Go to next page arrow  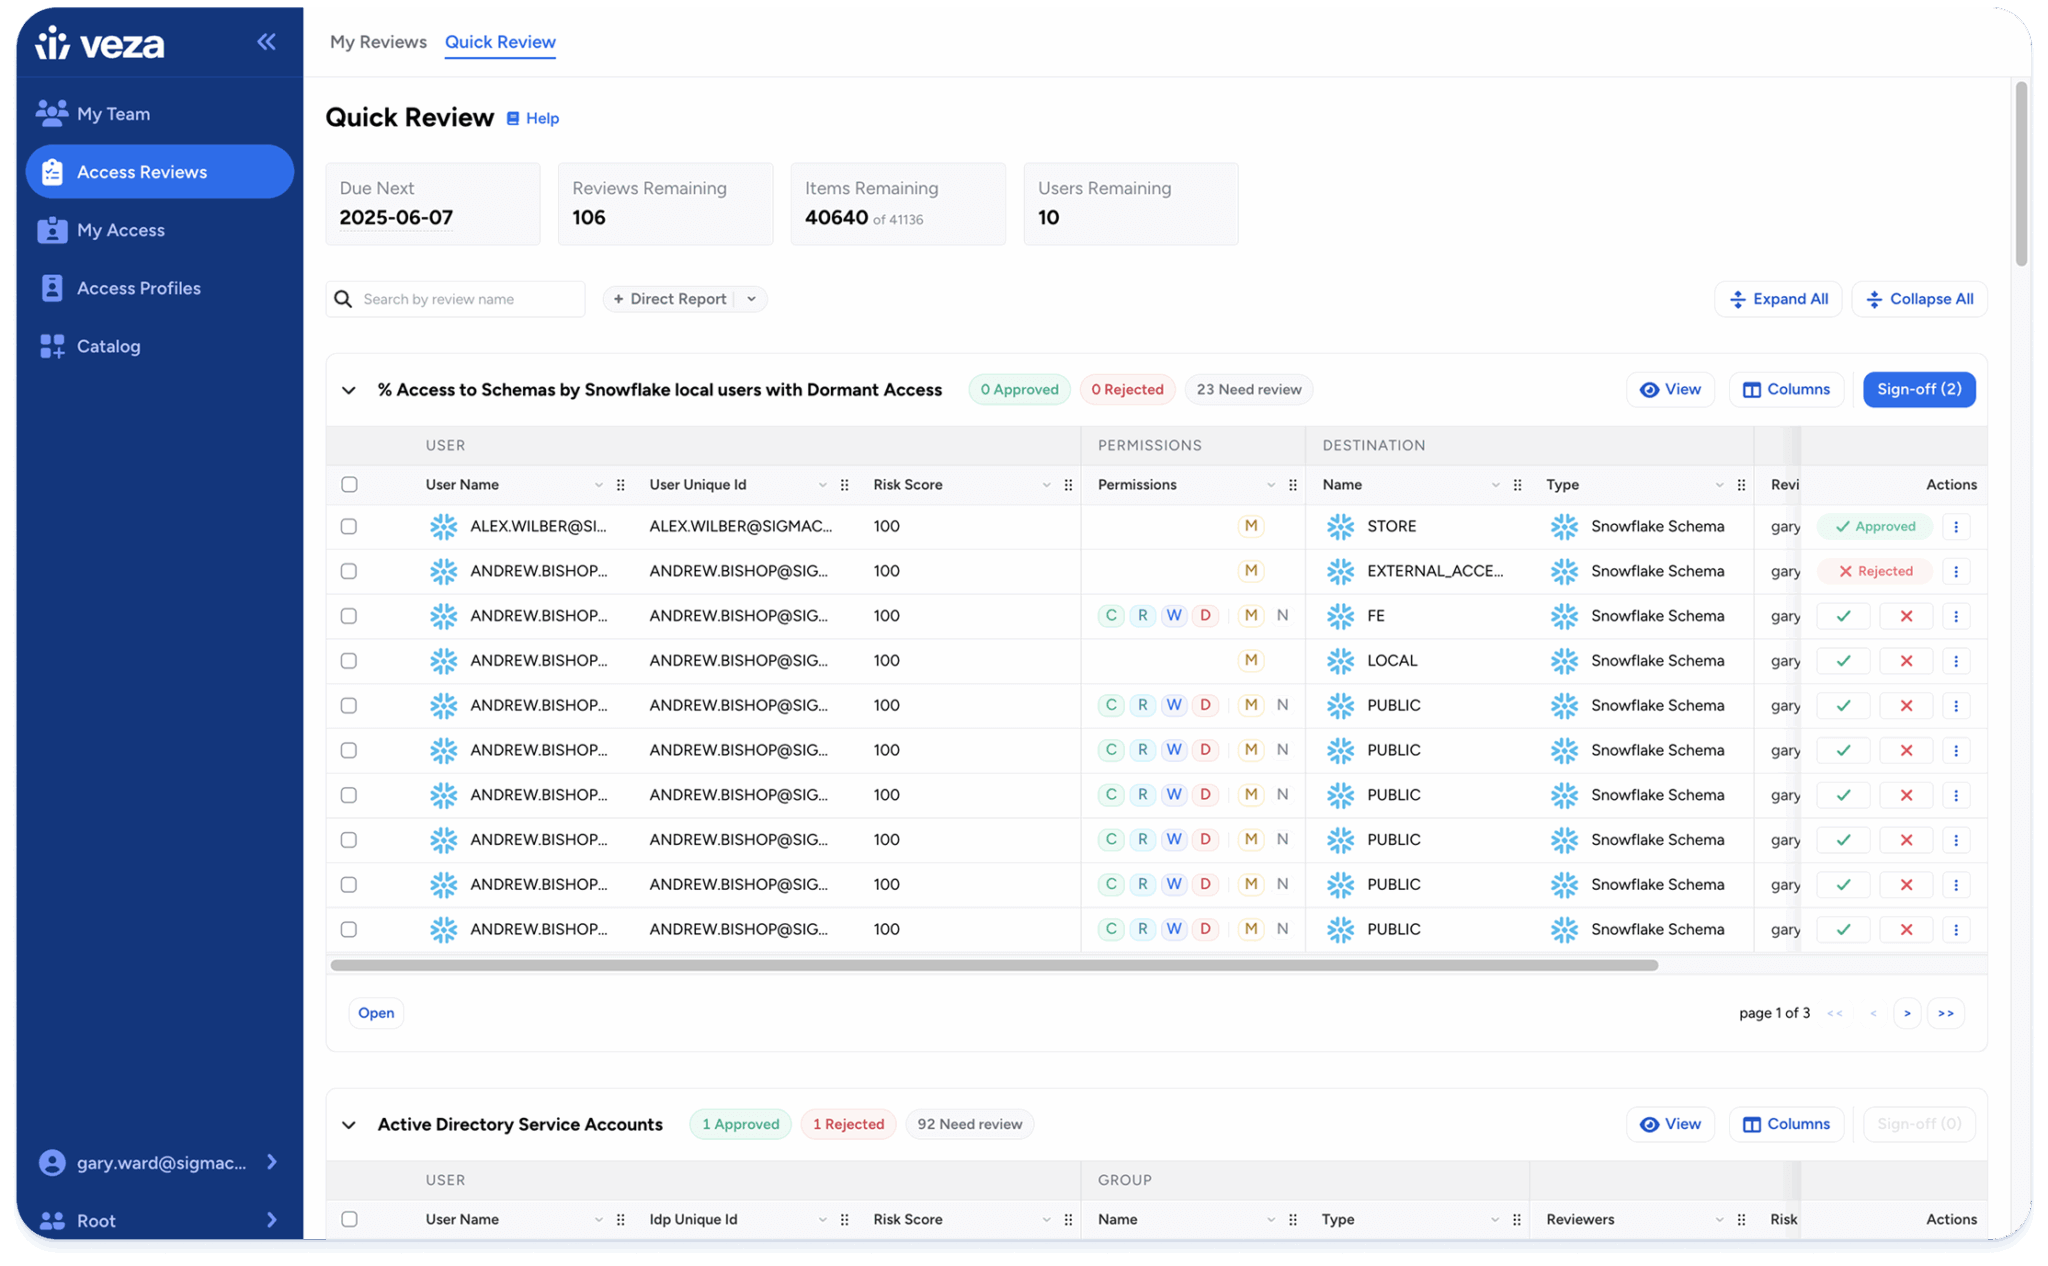pos(1907,1013)
